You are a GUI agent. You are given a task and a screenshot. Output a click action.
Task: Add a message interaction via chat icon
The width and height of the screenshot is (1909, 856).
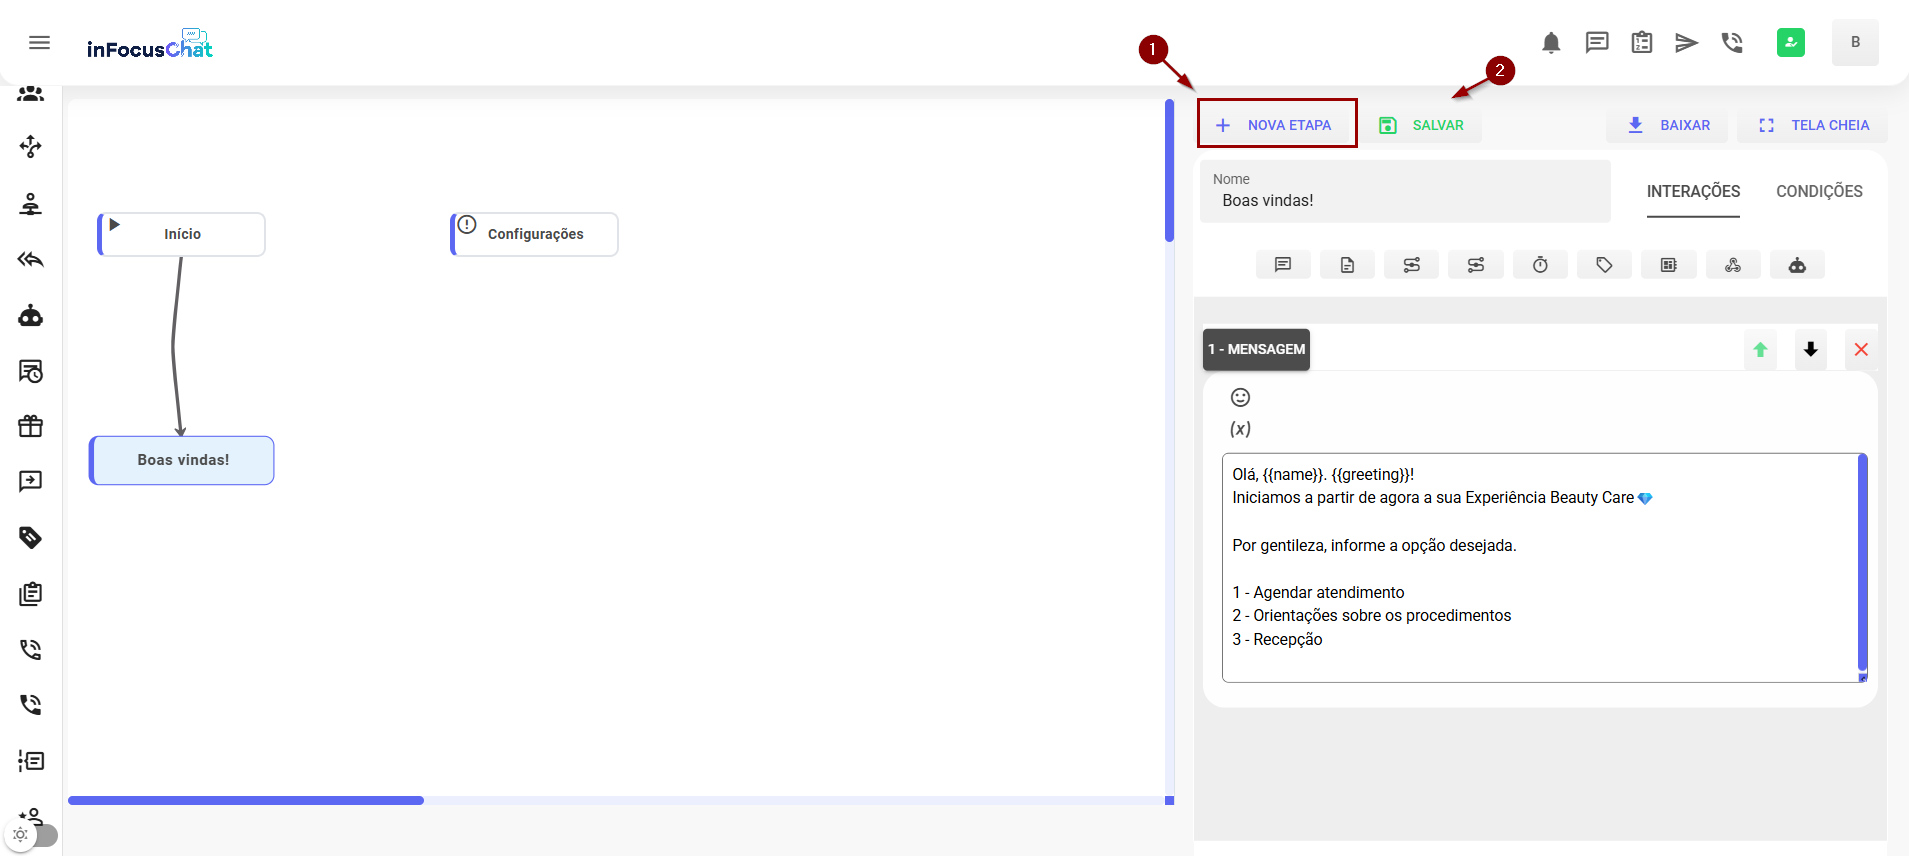click(1283, 265)
